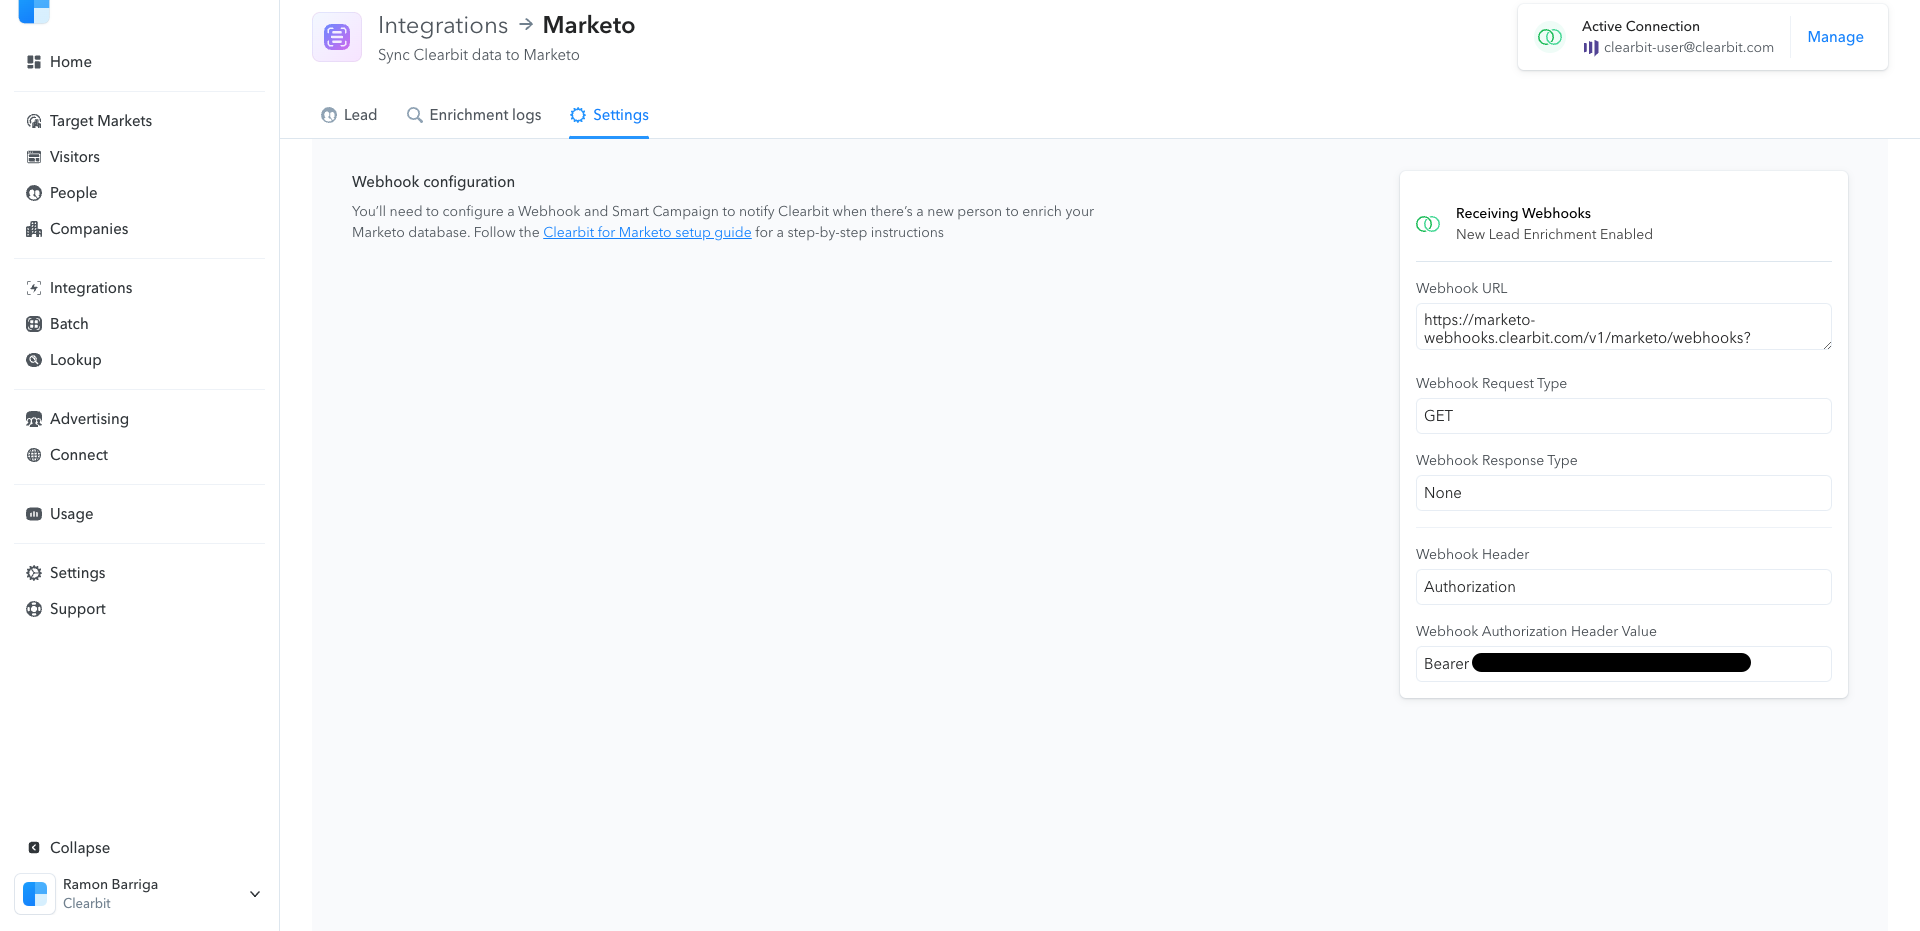Click the Support lifebuoy icon

34,609
